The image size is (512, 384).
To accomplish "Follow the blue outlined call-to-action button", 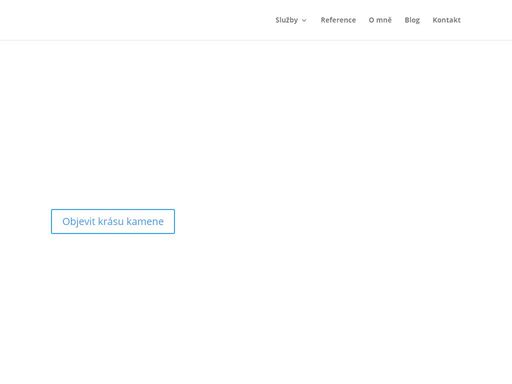I will coord(113,221).
